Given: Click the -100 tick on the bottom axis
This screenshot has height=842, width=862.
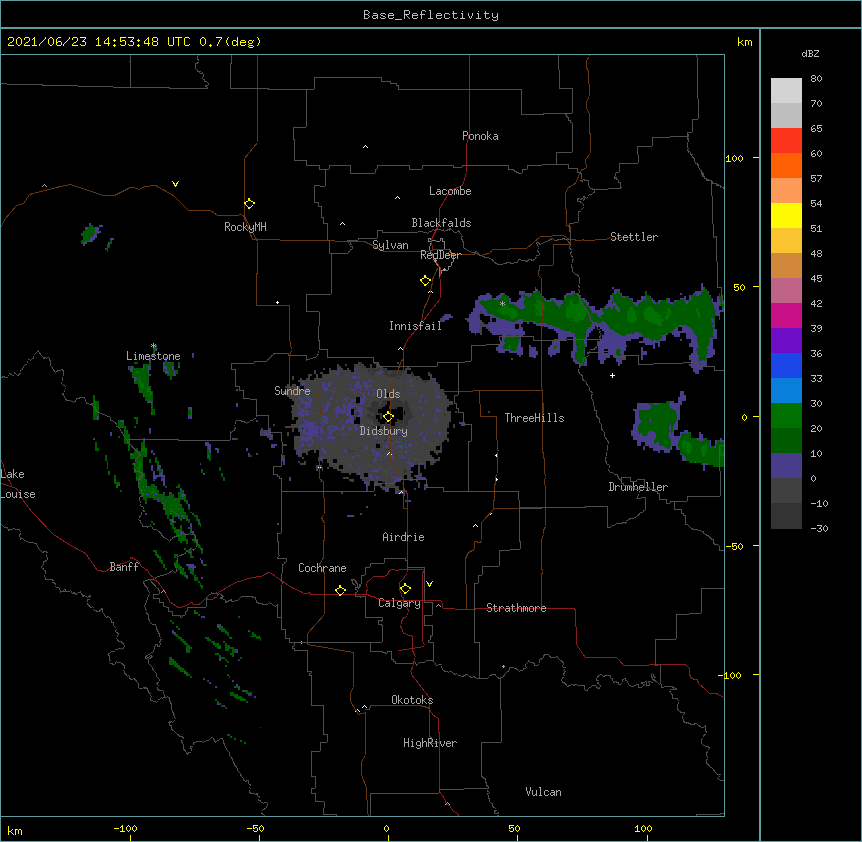Looking at the screenshot, I should [x=125, y=828].
